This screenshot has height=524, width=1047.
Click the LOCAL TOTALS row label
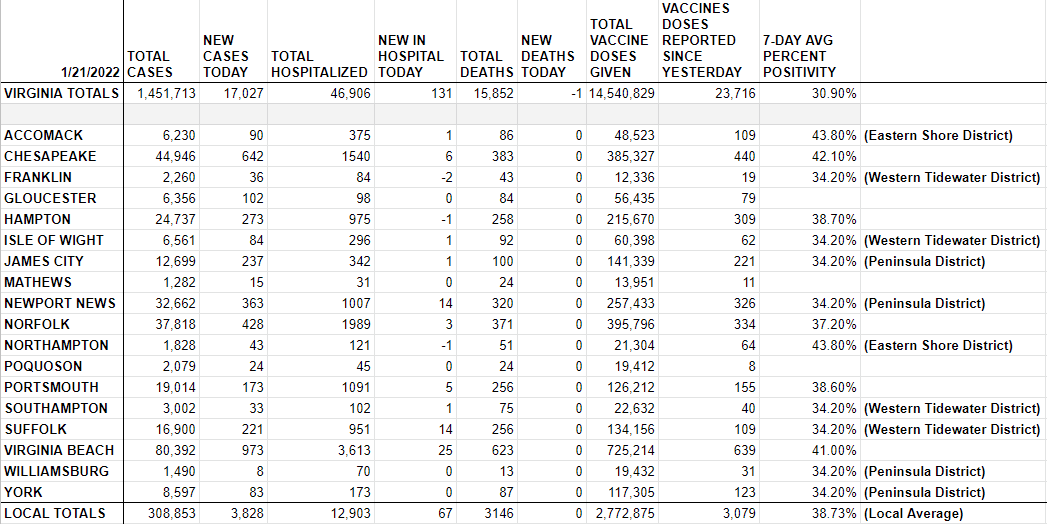coord(55,513)
